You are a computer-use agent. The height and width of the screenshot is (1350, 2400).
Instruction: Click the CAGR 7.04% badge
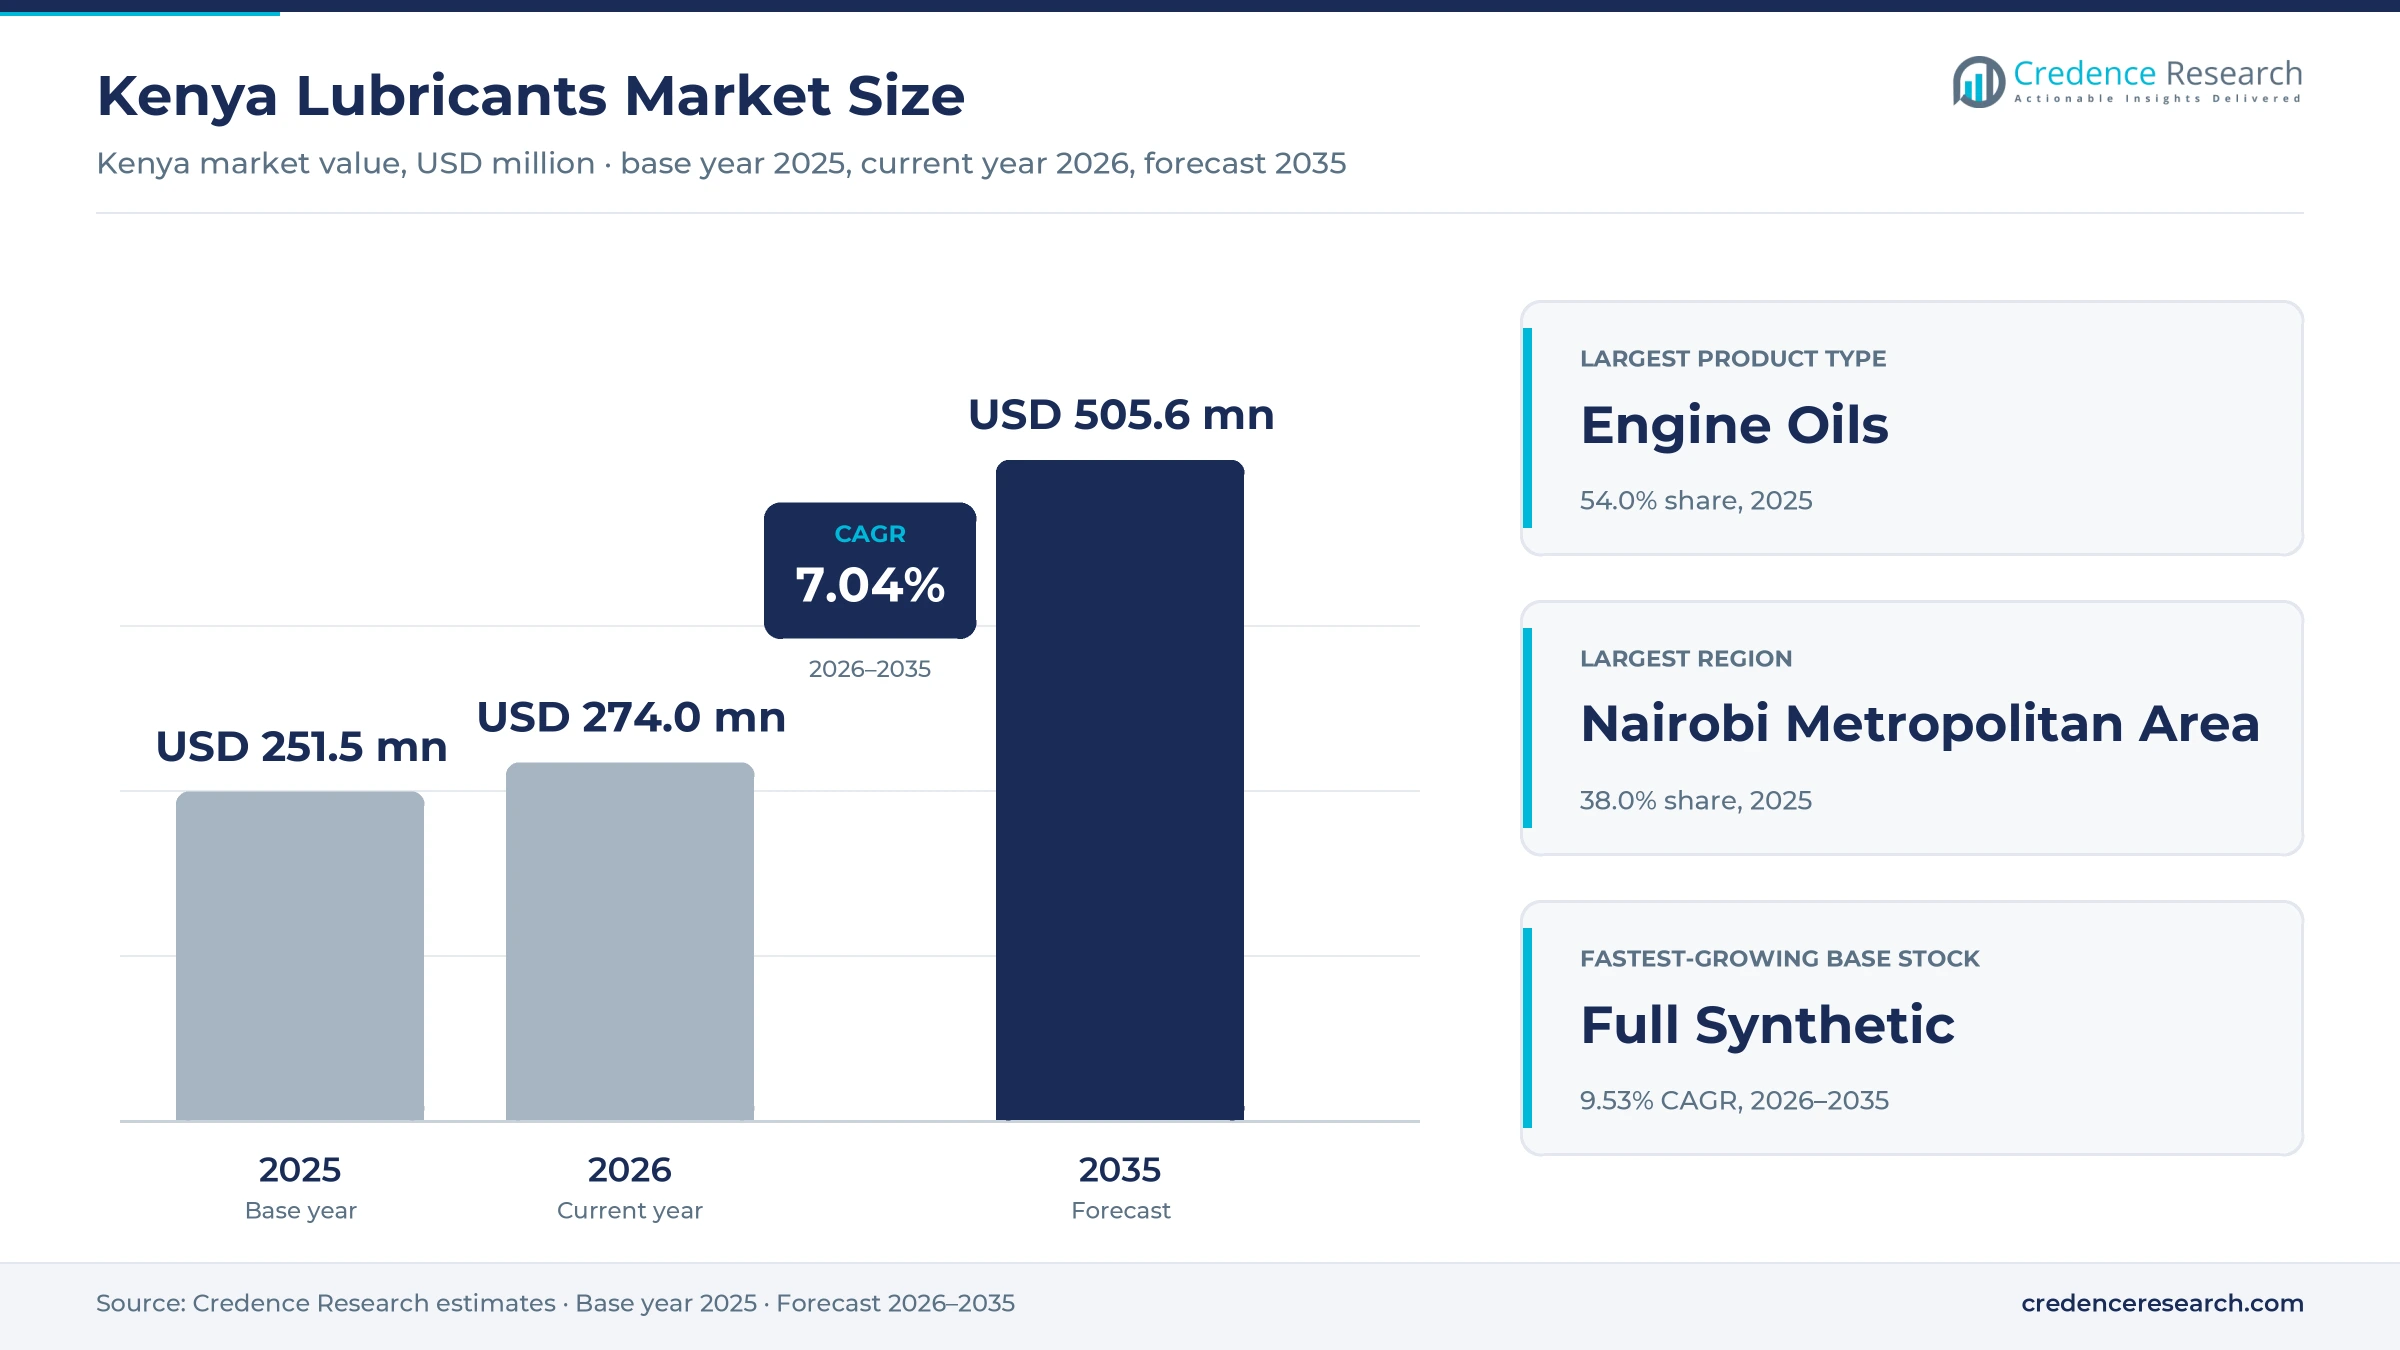(x=870, y=570)
